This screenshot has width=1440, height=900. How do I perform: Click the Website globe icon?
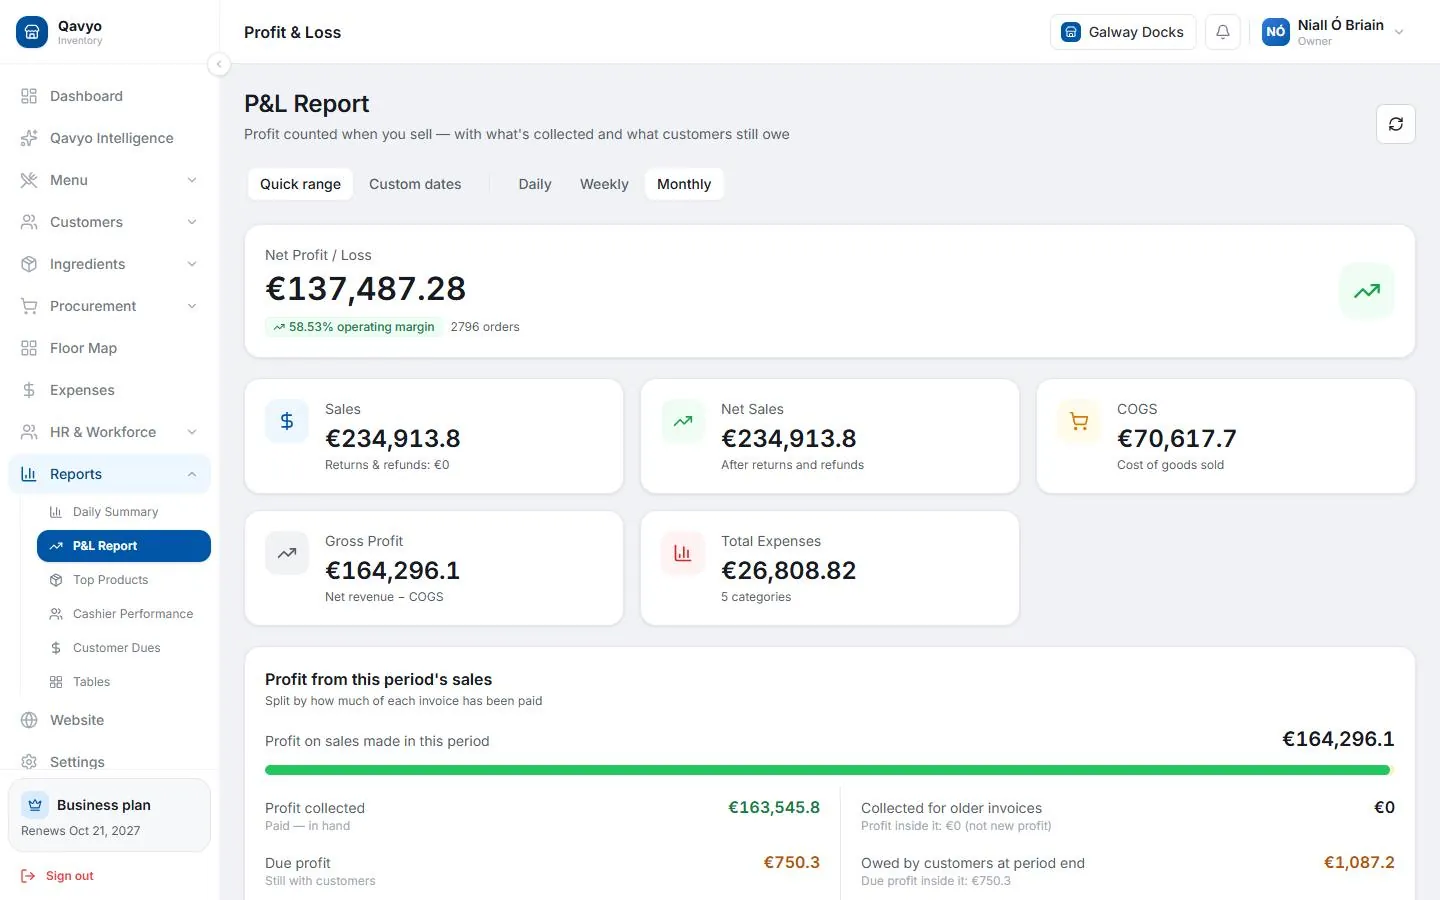point(29,720)
